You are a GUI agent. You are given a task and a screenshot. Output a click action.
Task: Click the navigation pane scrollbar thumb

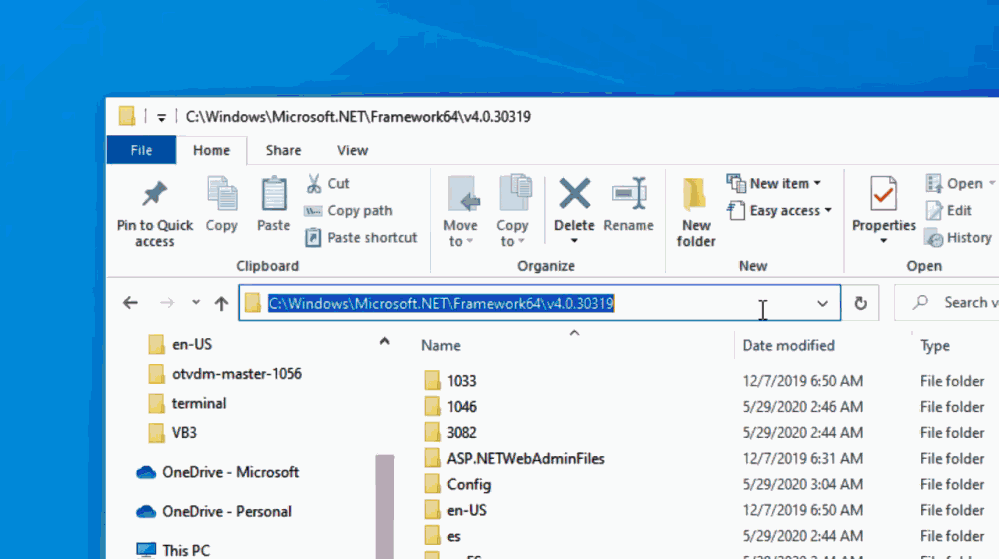pos(384,507)
